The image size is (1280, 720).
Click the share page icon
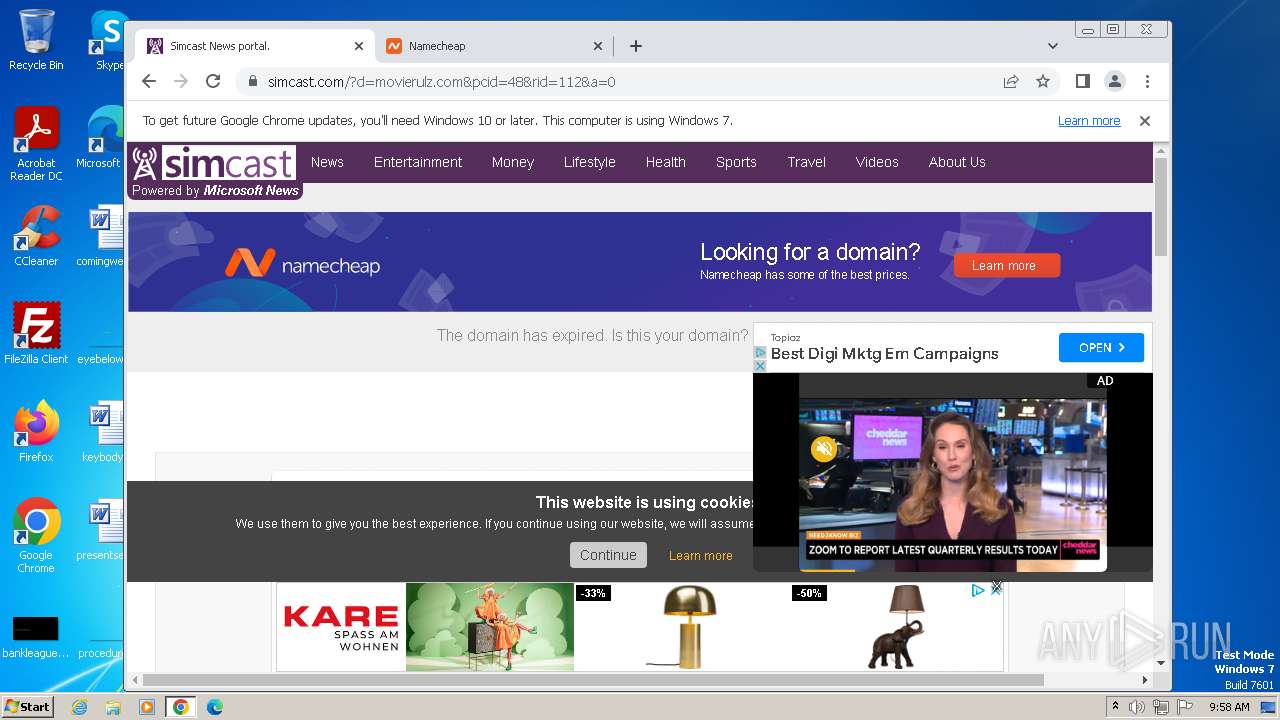point(1011,81)
